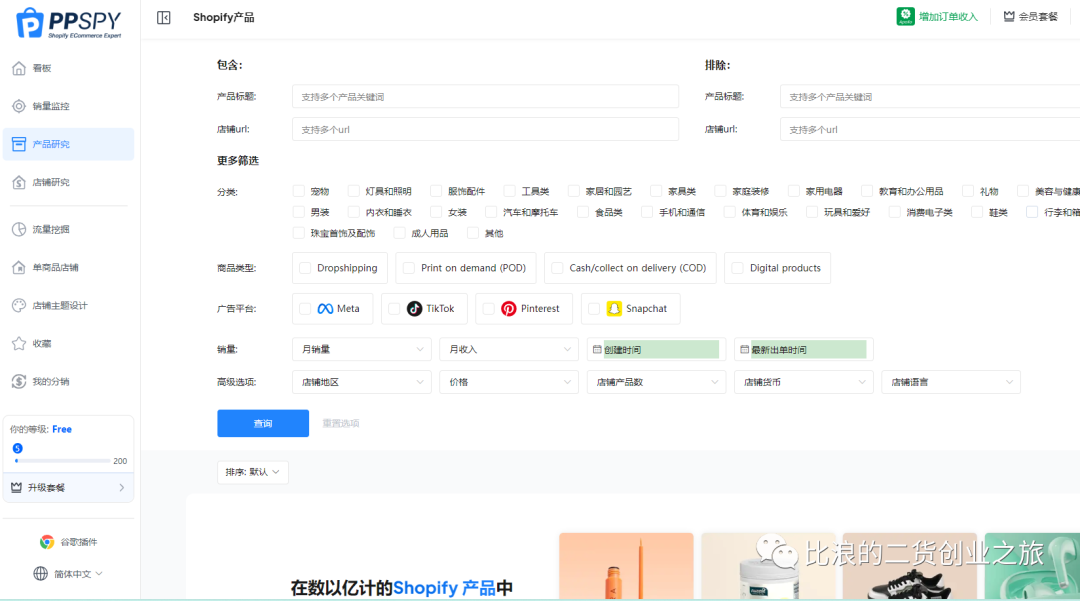Open the 店铺货币 dropdown
The width and height of the screenshot is (1080, 601).
tap(804, 382)
